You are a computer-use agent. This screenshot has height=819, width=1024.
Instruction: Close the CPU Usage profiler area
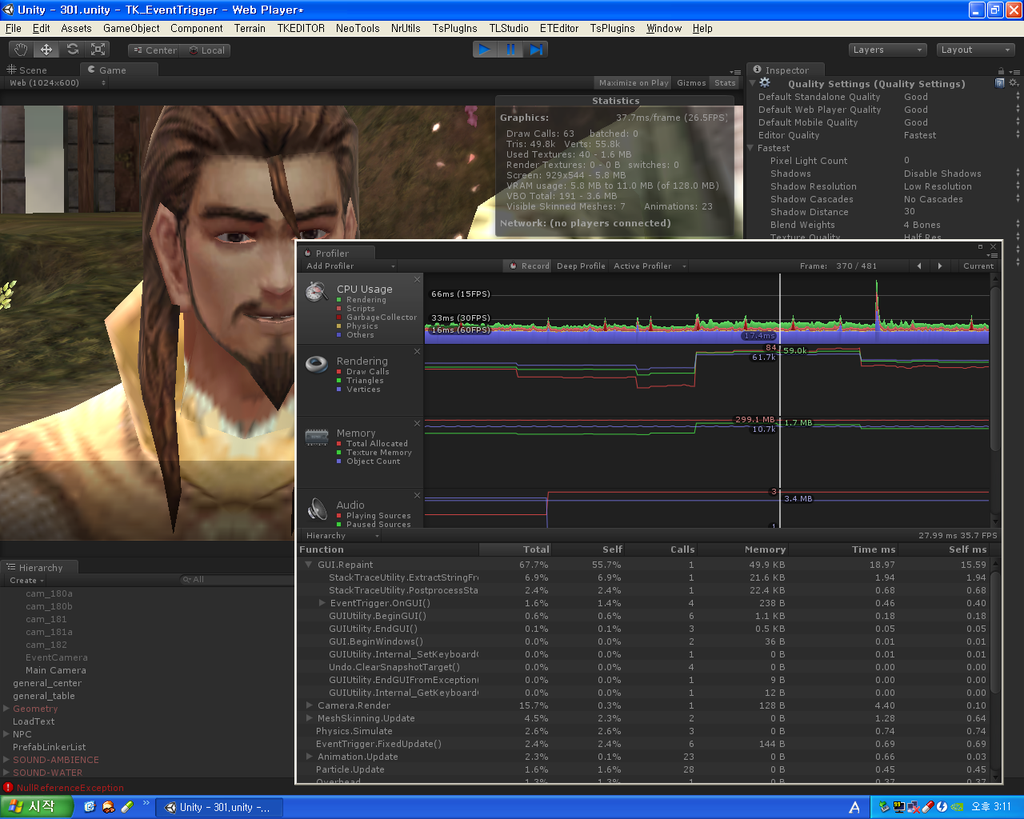(417, 280)
